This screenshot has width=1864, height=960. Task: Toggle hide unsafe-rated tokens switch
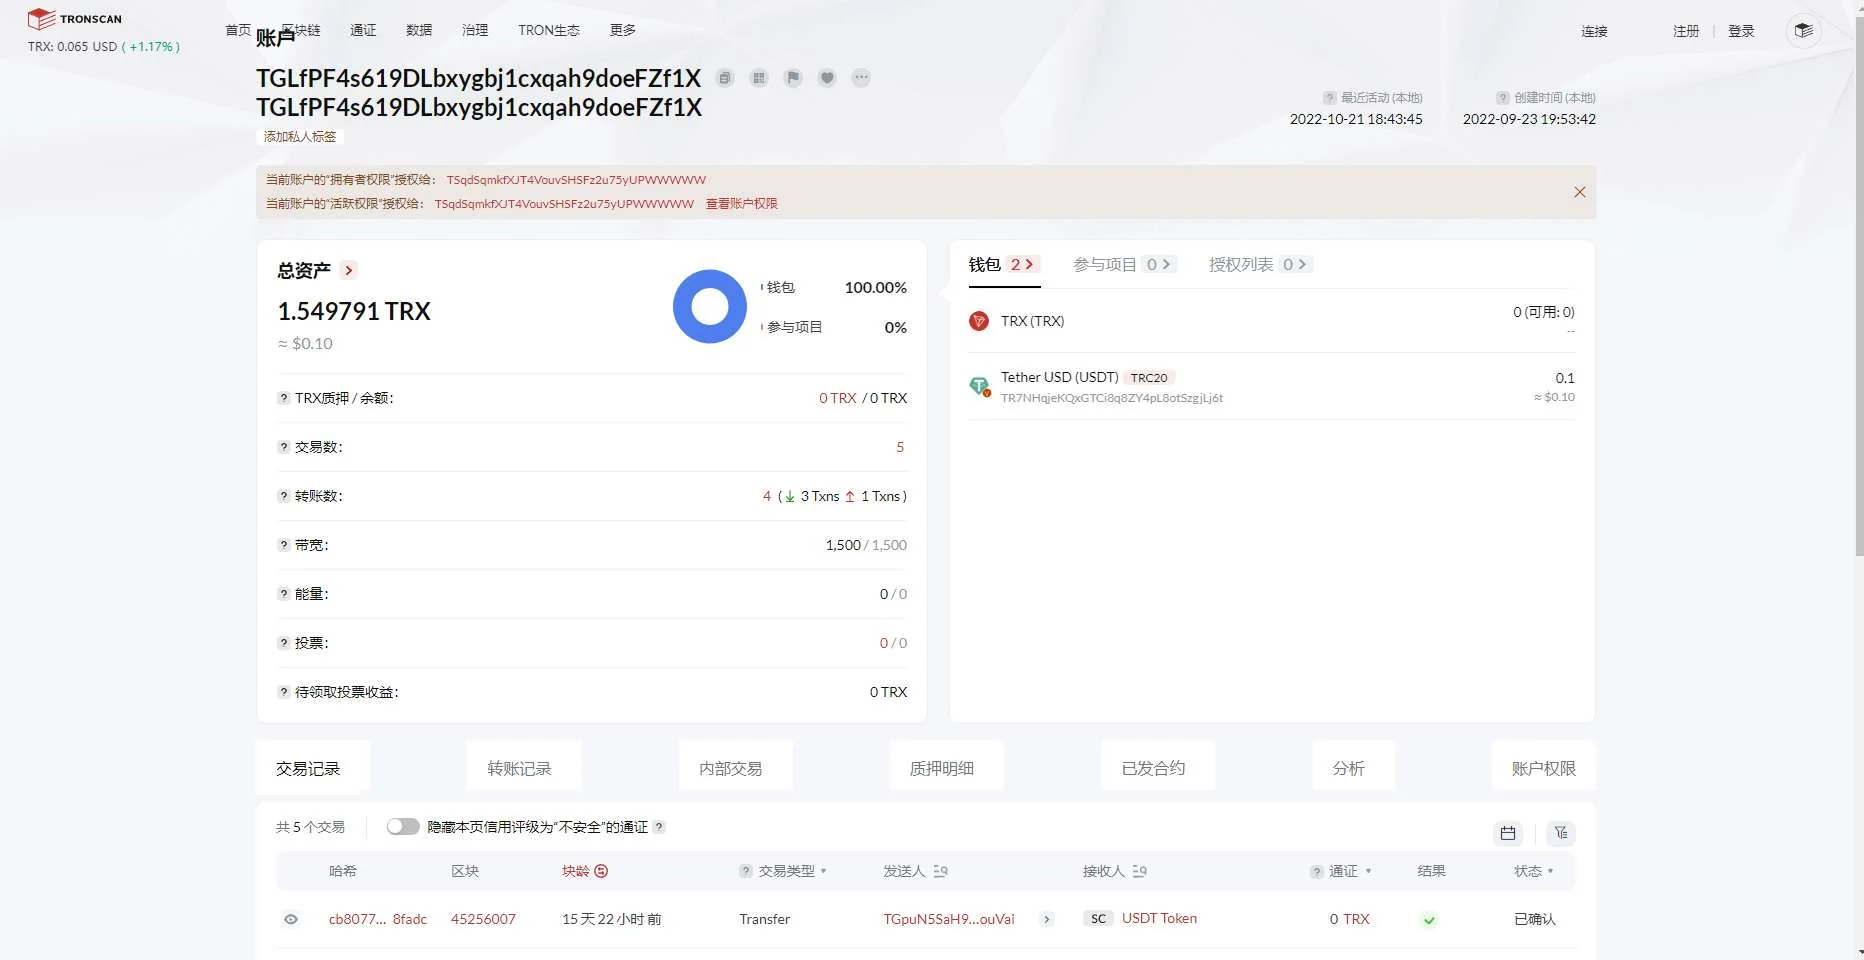[403, 827]
